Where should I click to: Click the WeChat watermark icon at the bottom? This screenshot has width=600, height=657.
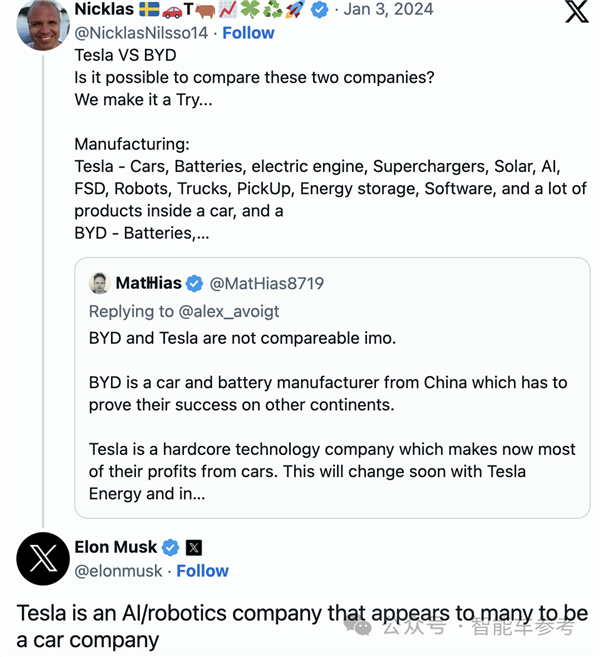[x=357, y=627]
